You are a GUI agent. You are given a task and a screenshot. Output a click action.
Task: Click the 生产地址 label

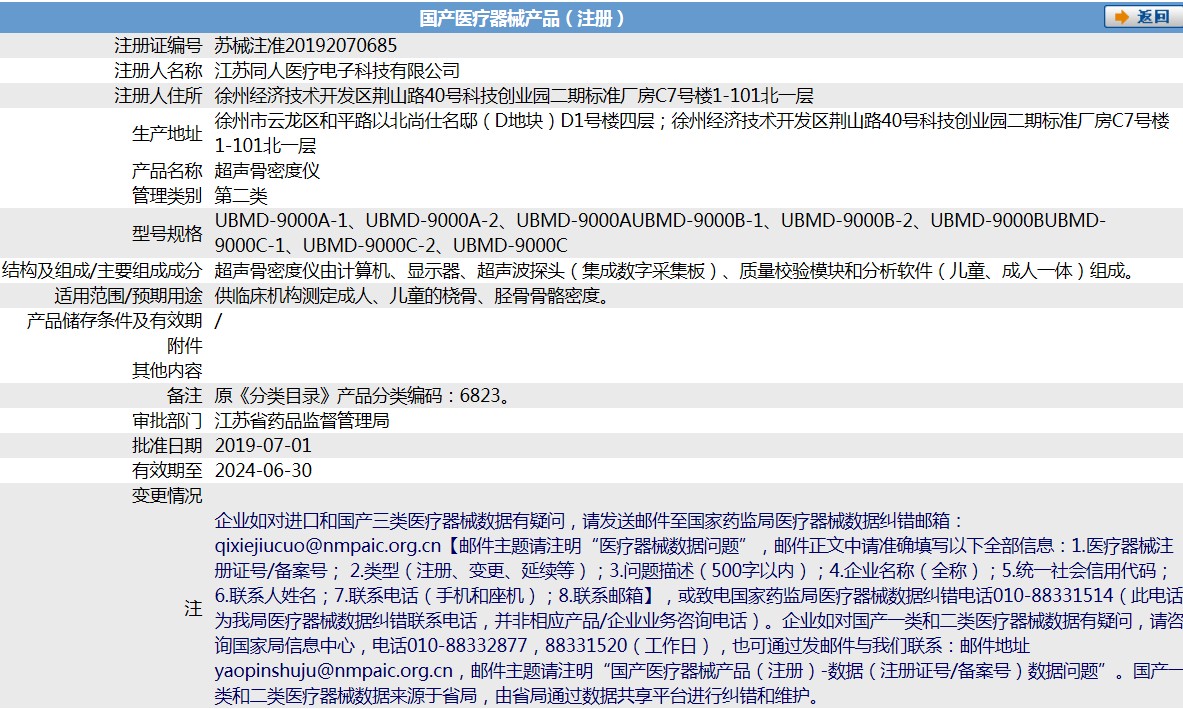[x=167, y=134]
